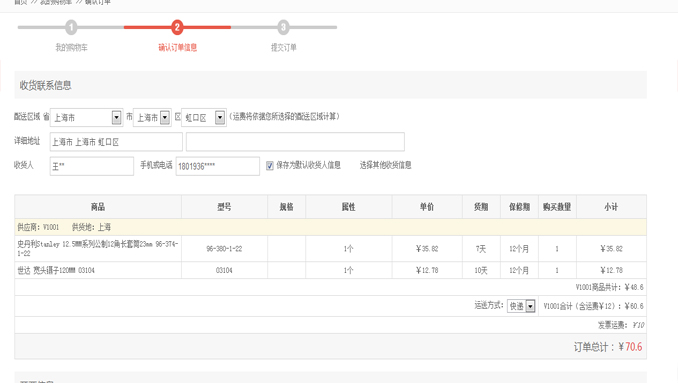Click the 小计 column header

[611, 207]
